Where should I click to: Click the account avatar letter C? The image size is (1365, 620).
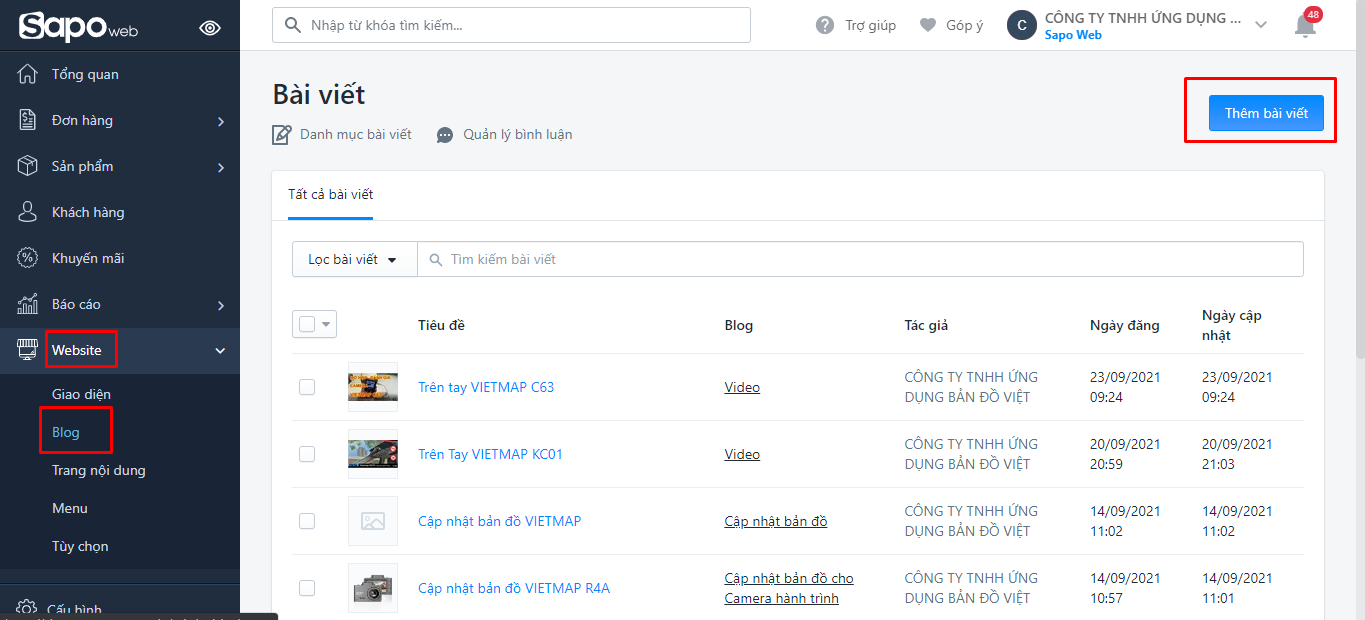coord(1021,25)
